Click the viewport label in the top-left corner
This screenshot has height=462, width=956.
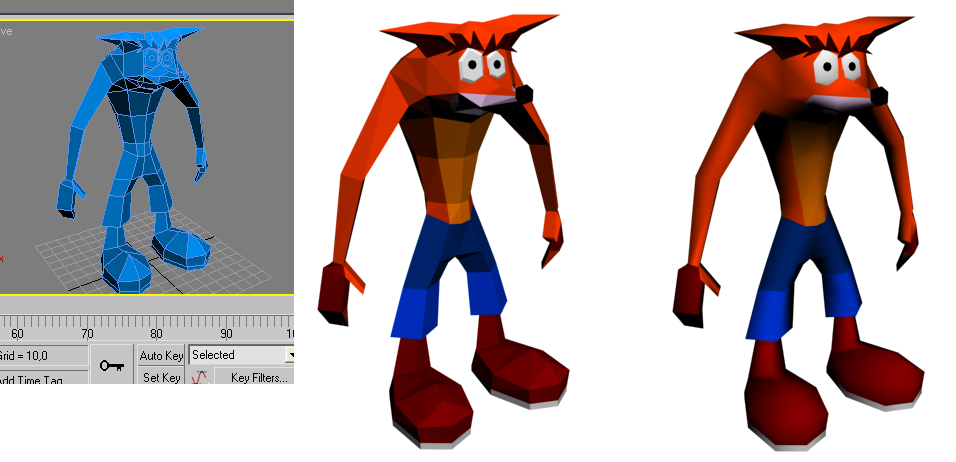point(6,31)
